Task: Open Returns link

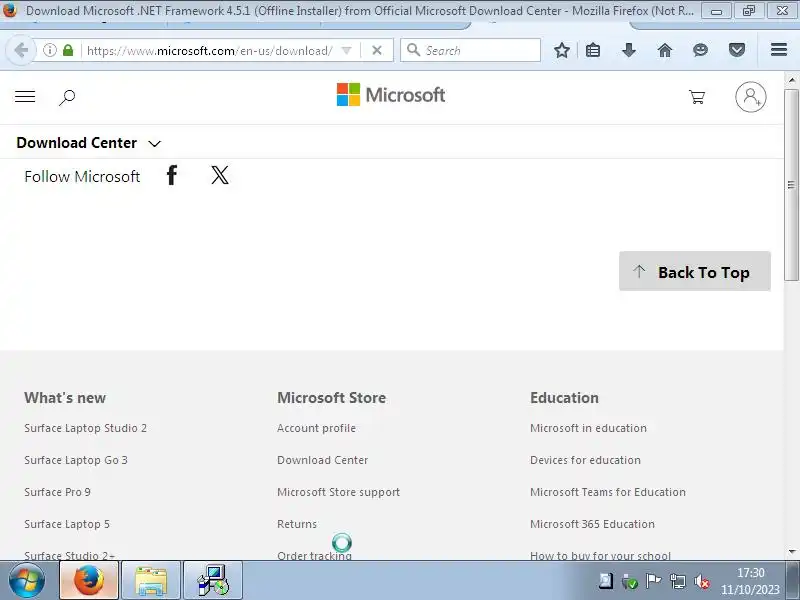Action: pos(297,524)
